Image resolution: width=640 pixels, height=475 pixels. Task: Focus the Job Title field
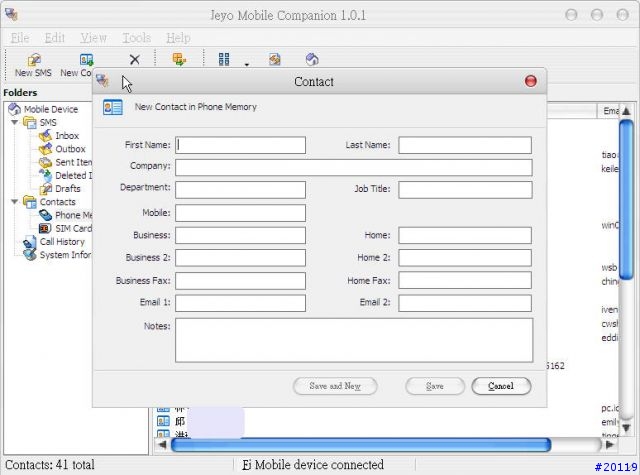point(465,190)
